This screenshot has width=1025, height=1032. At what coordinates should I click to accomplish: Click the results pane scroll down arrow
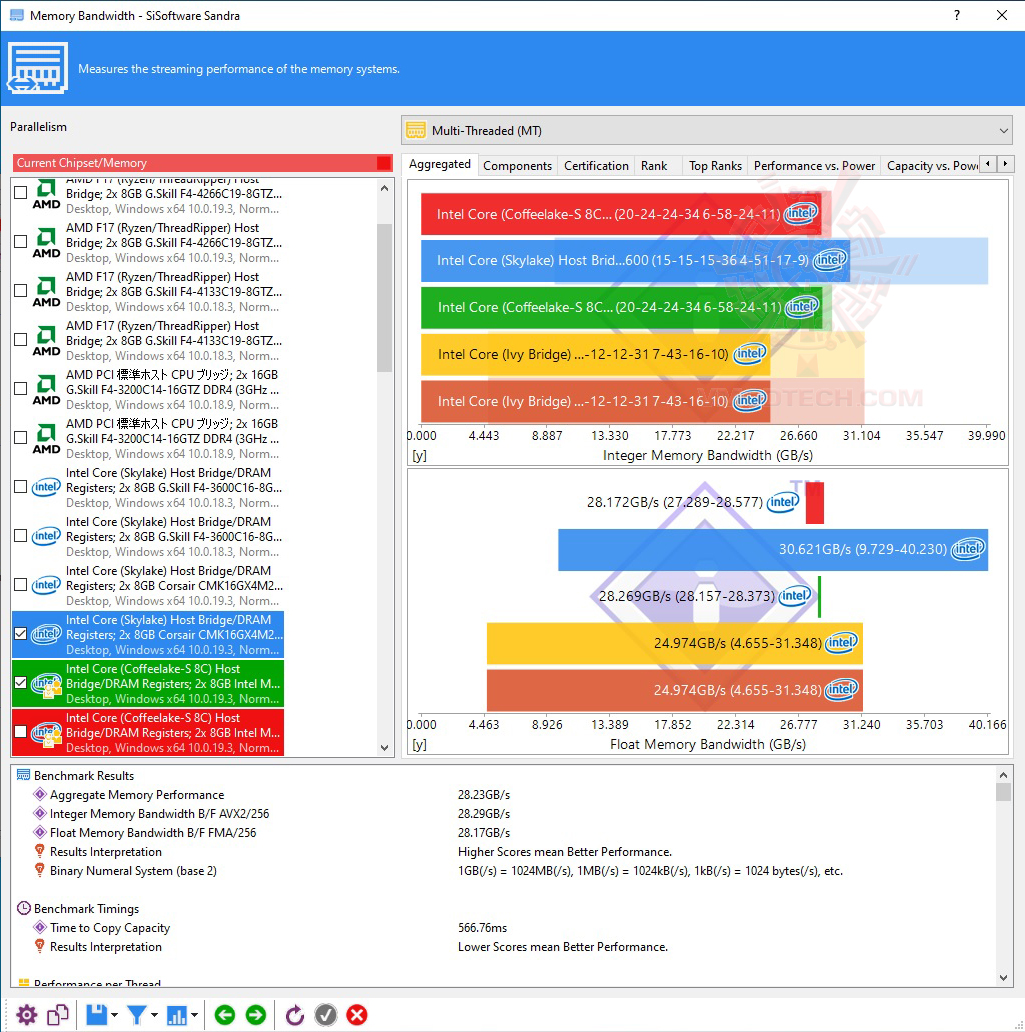1003,978
